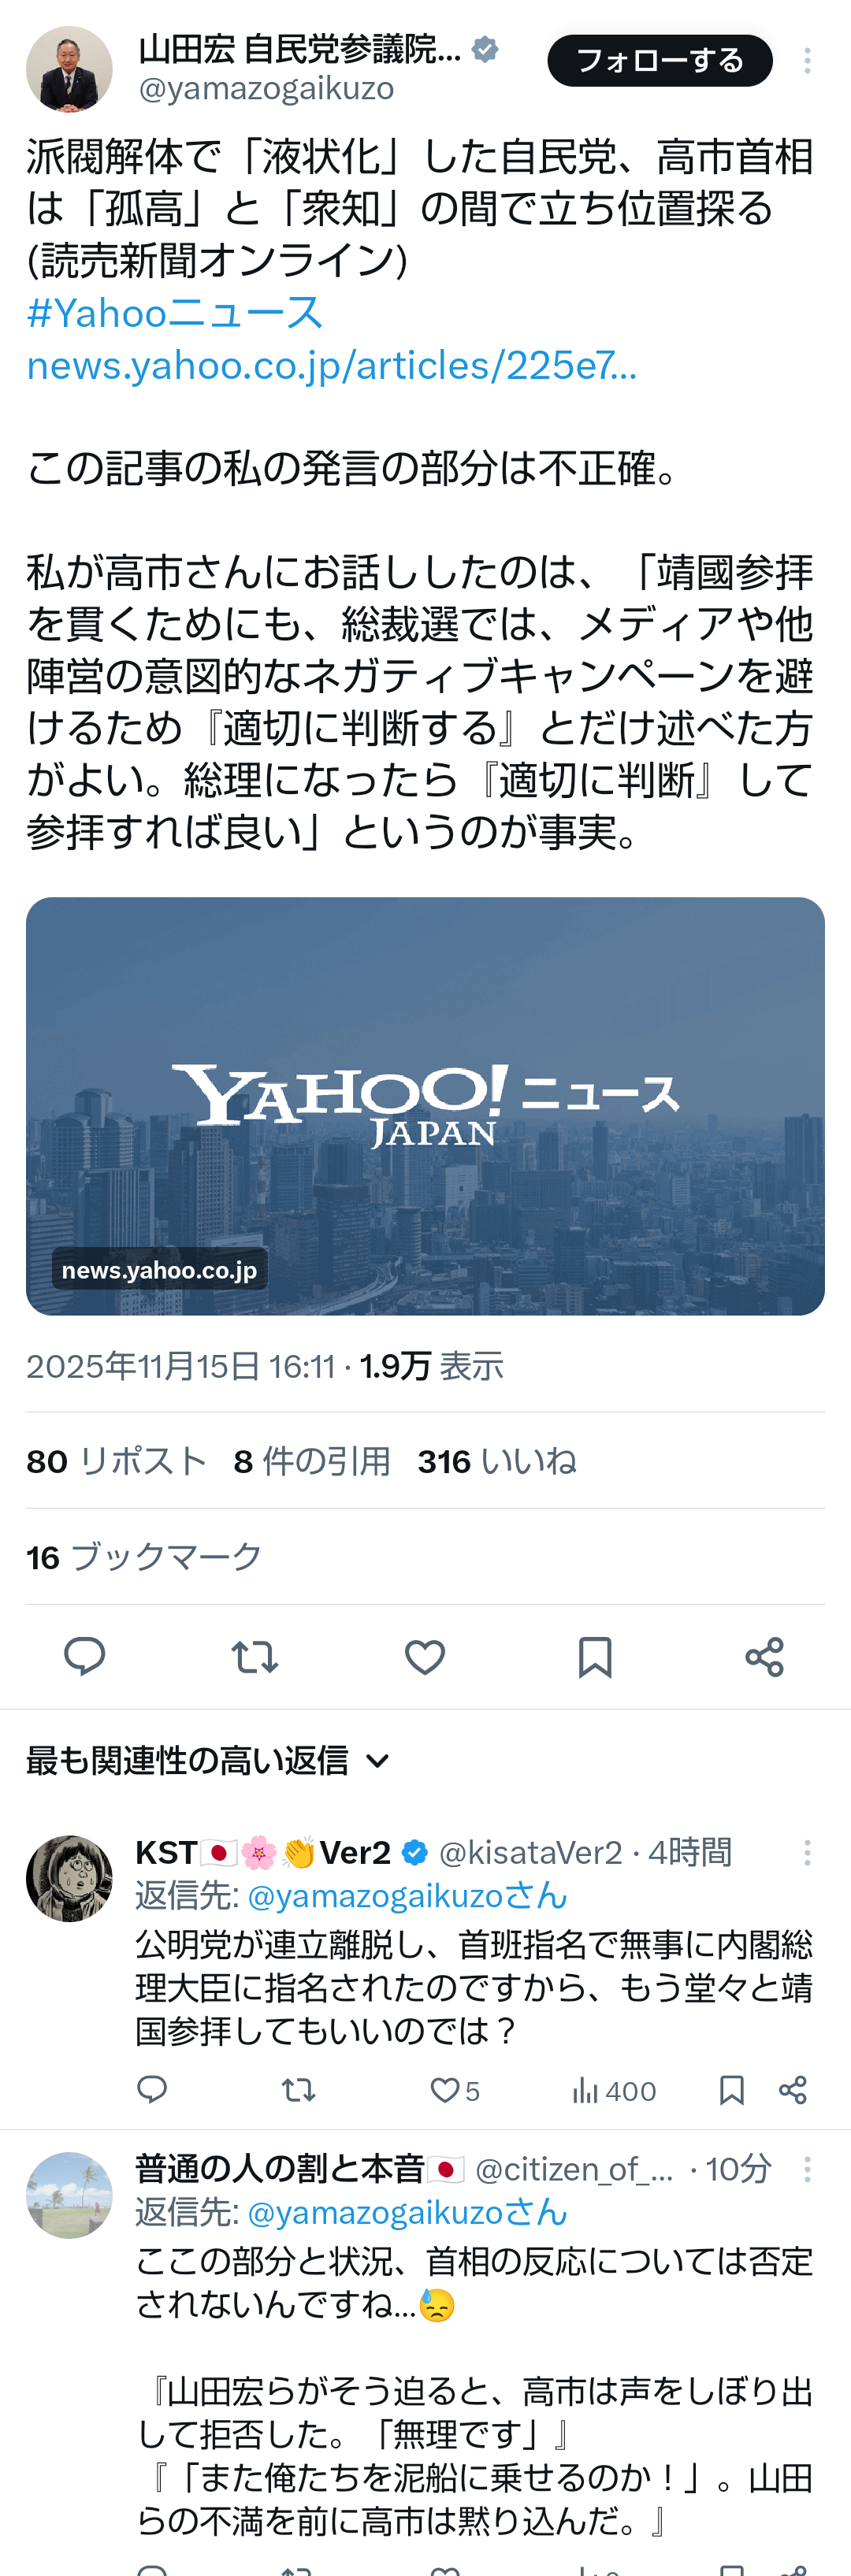This screenshot has height=2576, width=851.
Task: View analytics of KST Ver2 reply
Action: pyautogui.click(x=613, y=2091)
